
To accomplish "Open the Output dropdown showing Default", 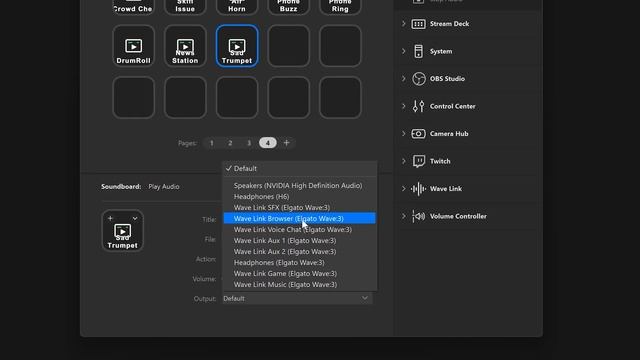I will coord(297,299).
